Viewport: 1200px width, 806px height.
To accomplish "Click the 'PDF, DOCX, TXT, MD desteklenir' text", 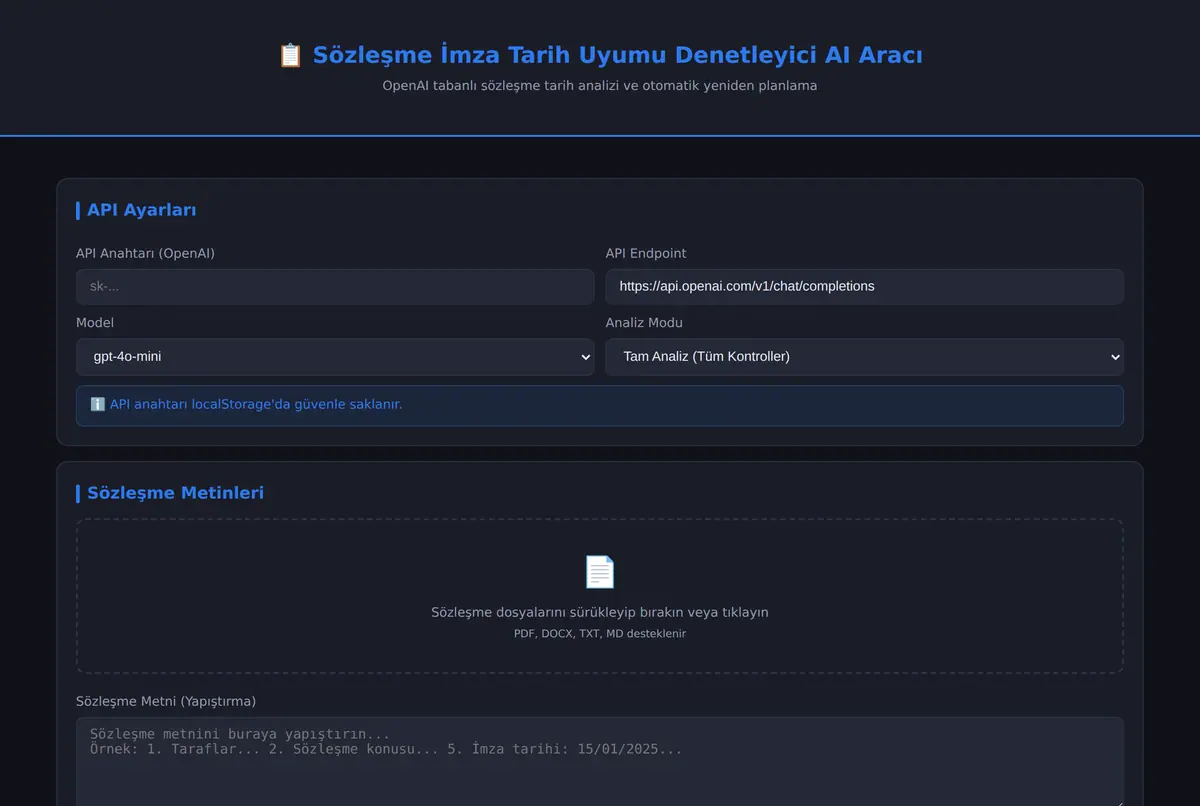I will coord(600,634).
